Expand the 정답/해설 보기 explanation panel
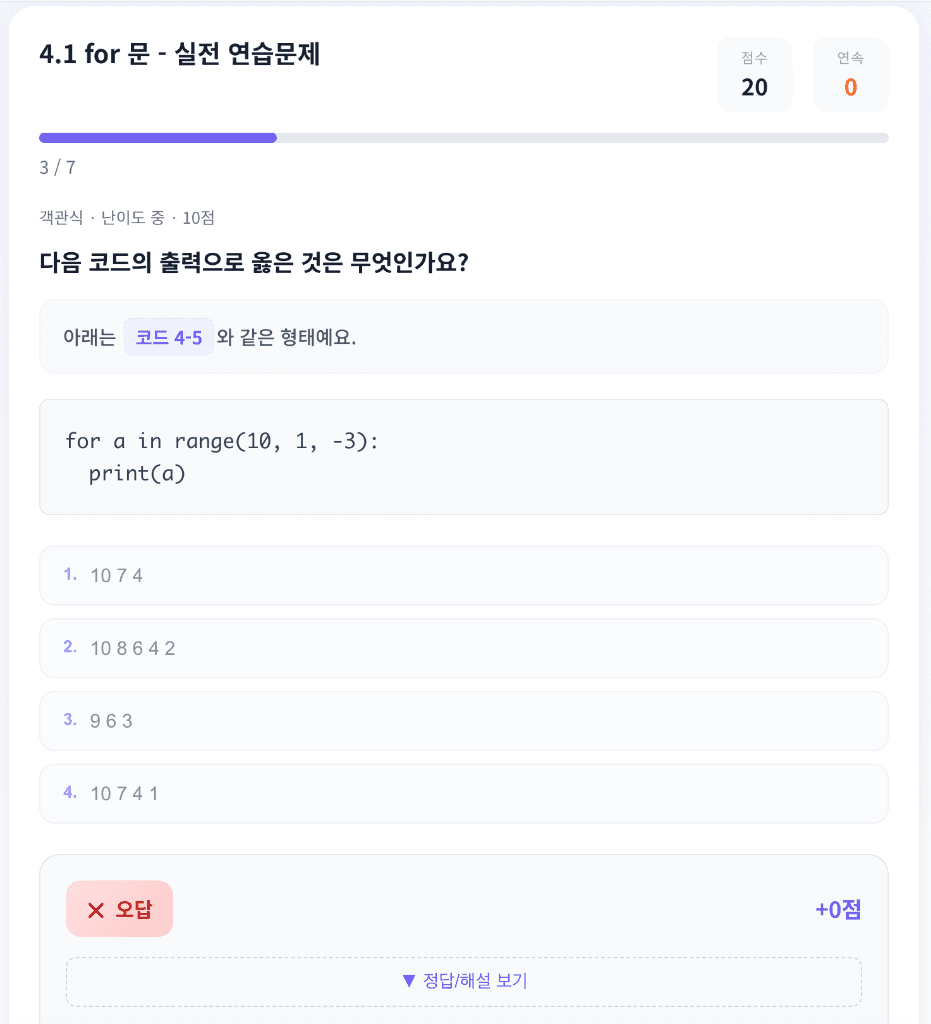 point(463,981)
